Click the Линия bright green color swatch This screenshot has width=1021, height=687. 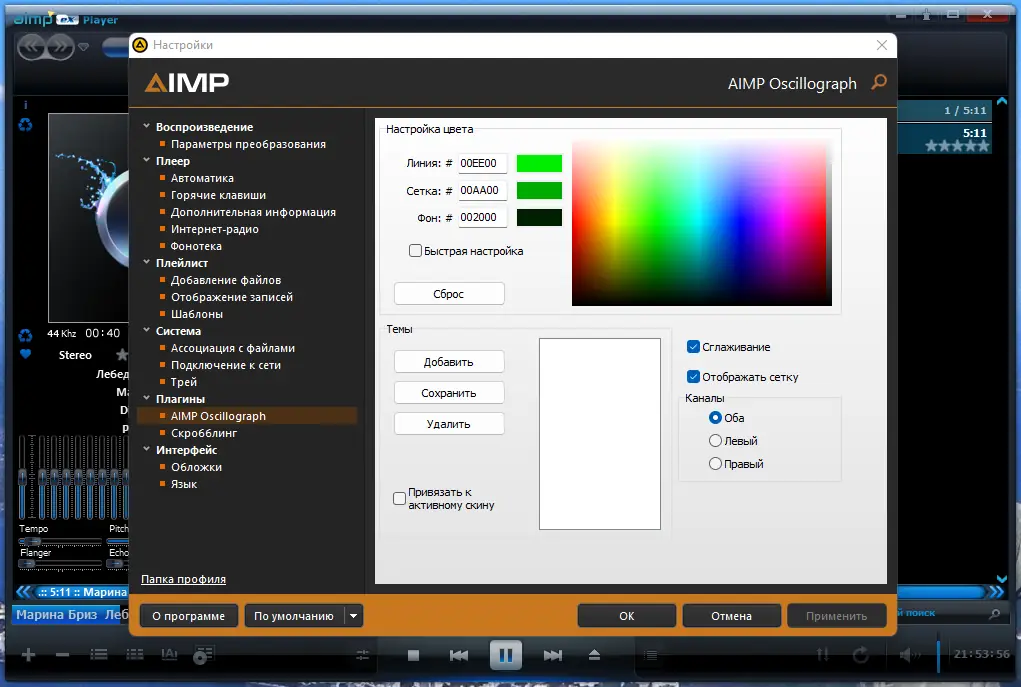coord(539,163)
